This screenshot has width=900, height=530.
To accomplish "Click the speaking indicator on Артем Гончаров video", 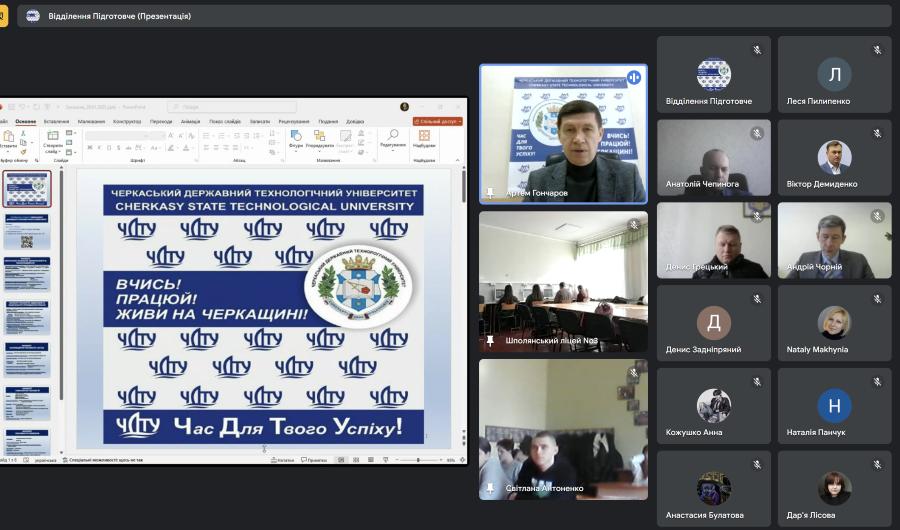I will click(x=634, y=77).
